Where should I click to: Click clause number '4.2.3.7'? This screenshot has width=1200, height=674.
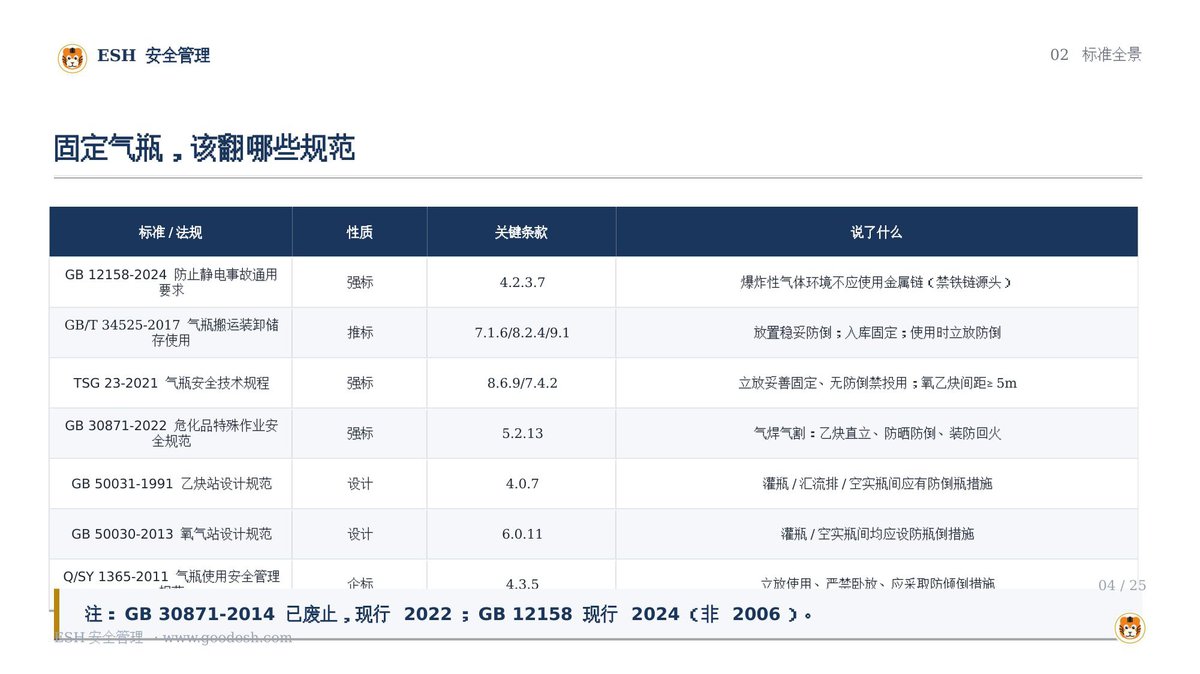coord(522,283)
